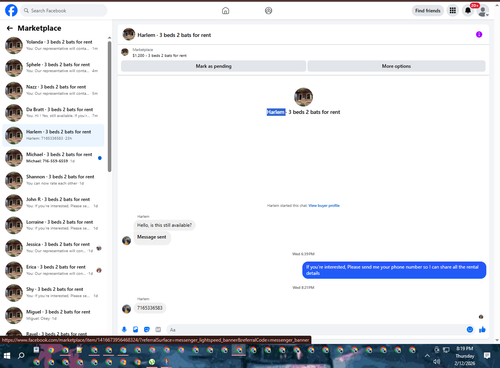Open the Windows taskbar search
This screenshot has height=368, width=500.
21,356
